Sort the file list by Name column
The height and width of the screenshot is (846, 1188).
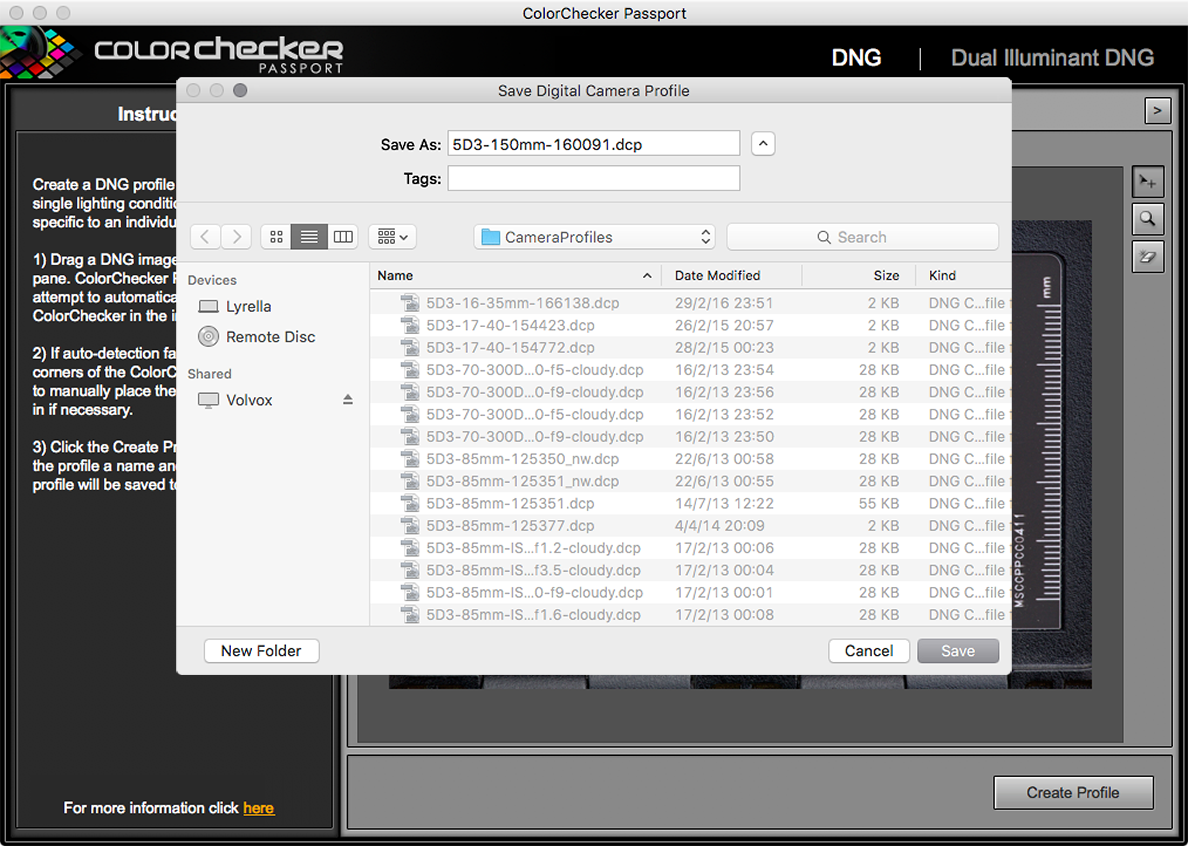515,276
